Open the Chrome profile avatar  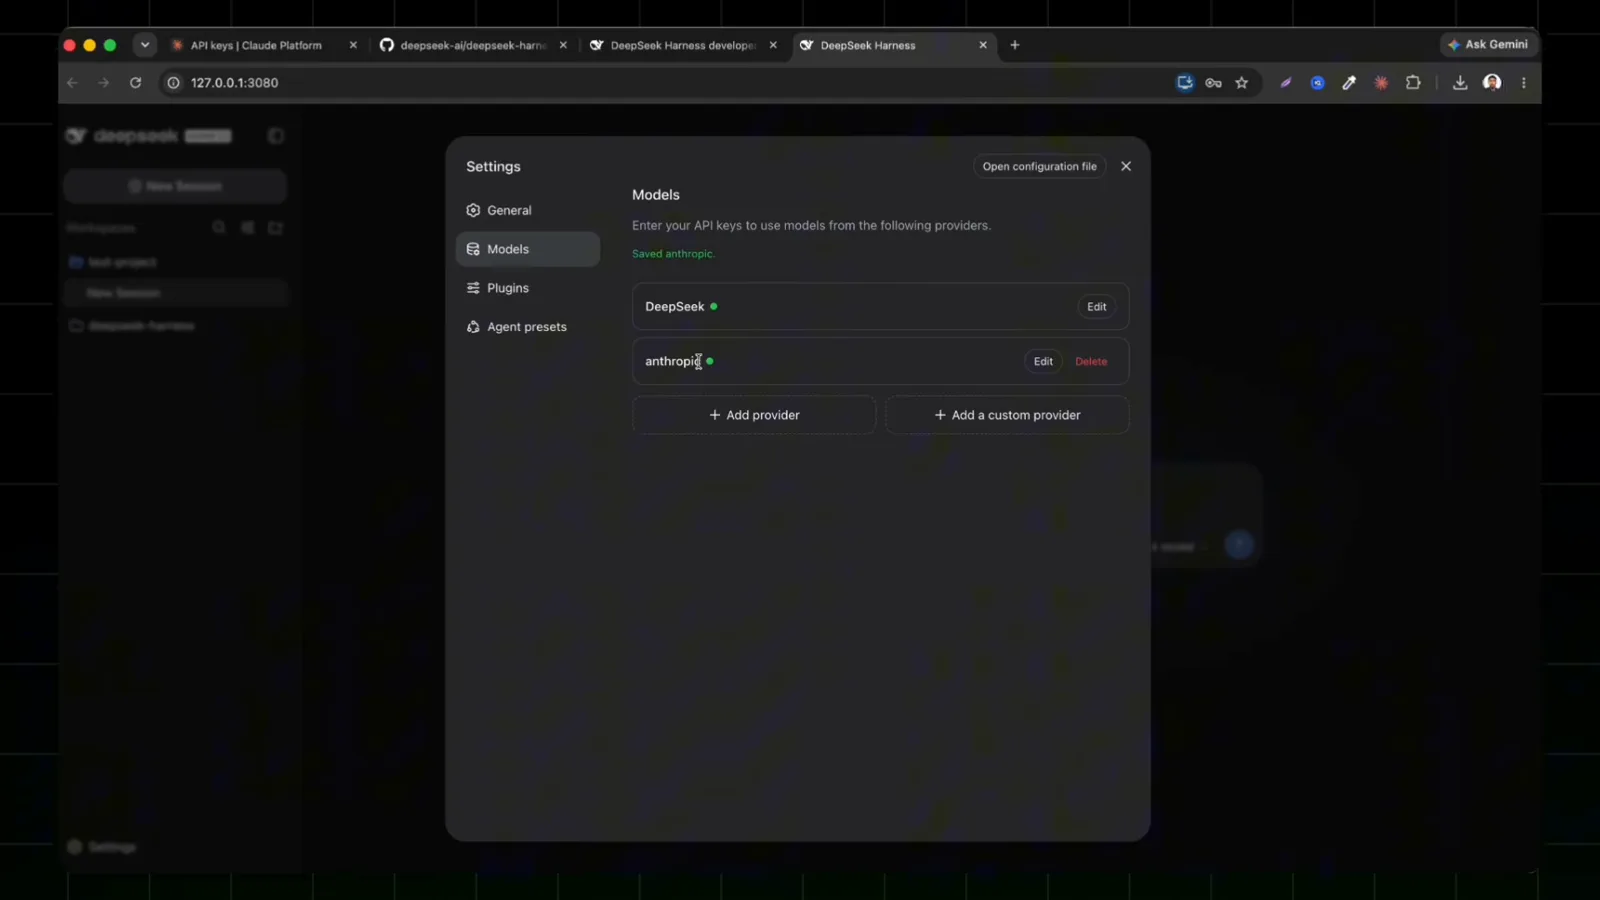(1492, 83)
